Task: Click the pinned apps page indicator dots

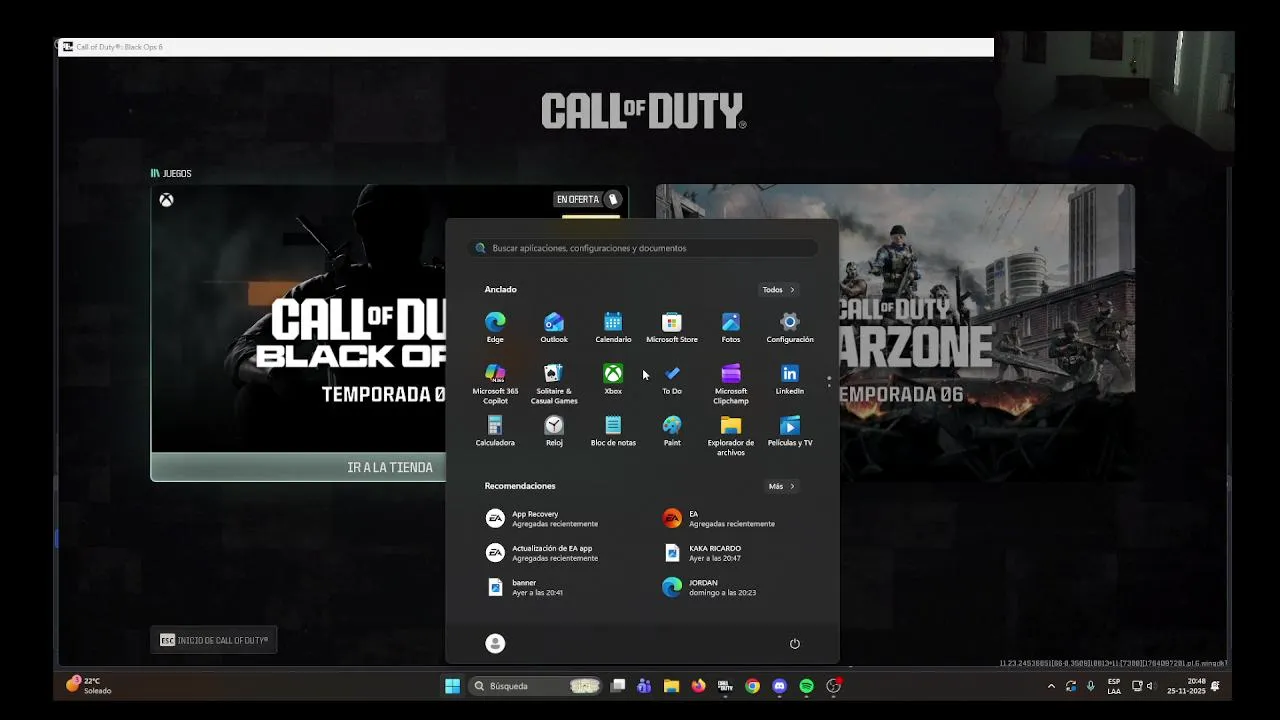Action: coord(829,381)
